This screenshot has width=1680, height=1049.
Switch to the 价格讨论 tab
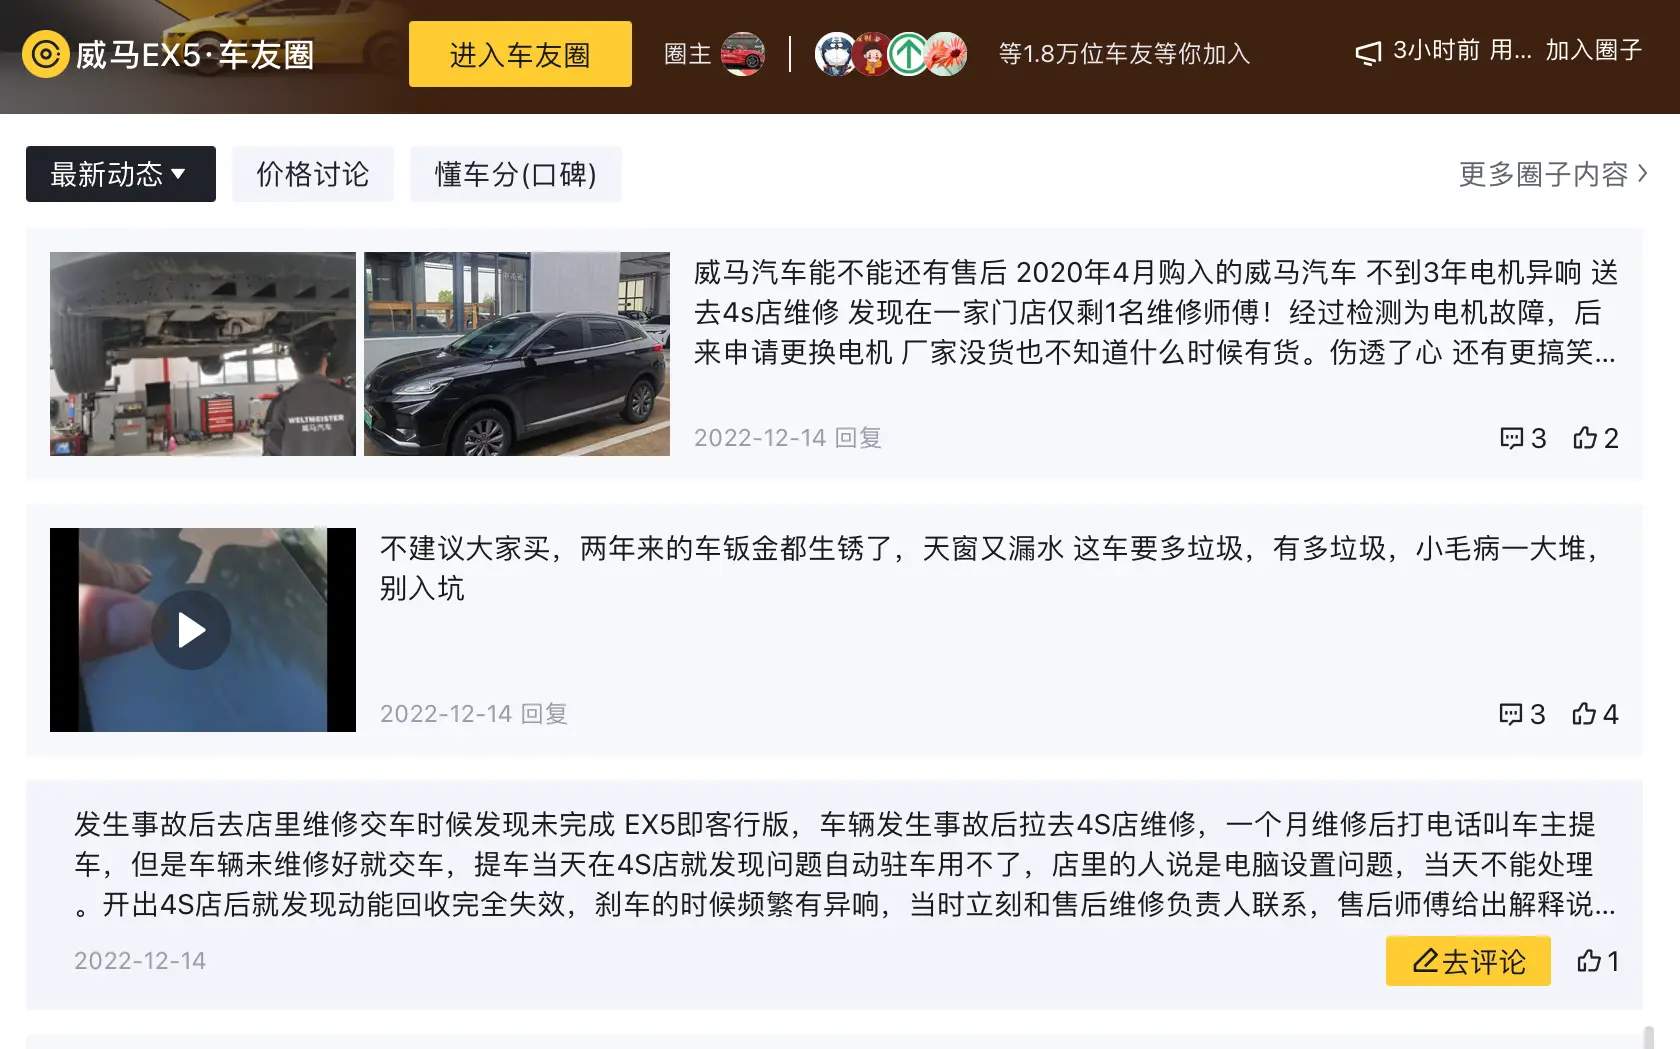click(x=313, y=174)
